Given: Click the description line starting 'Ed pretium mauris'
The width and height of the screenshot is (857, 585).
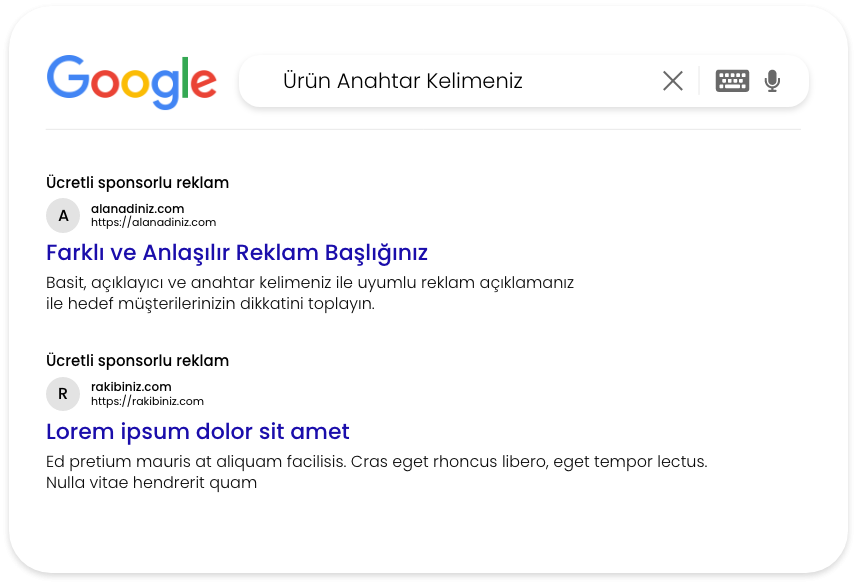Looking at the screenshot, I should point(376,462).
